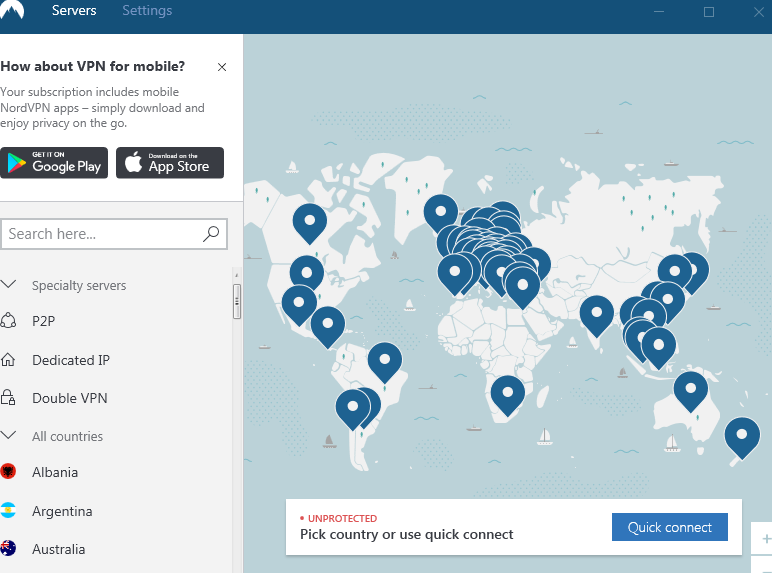Collapse the Specialty servers section

tap(8, 285)
